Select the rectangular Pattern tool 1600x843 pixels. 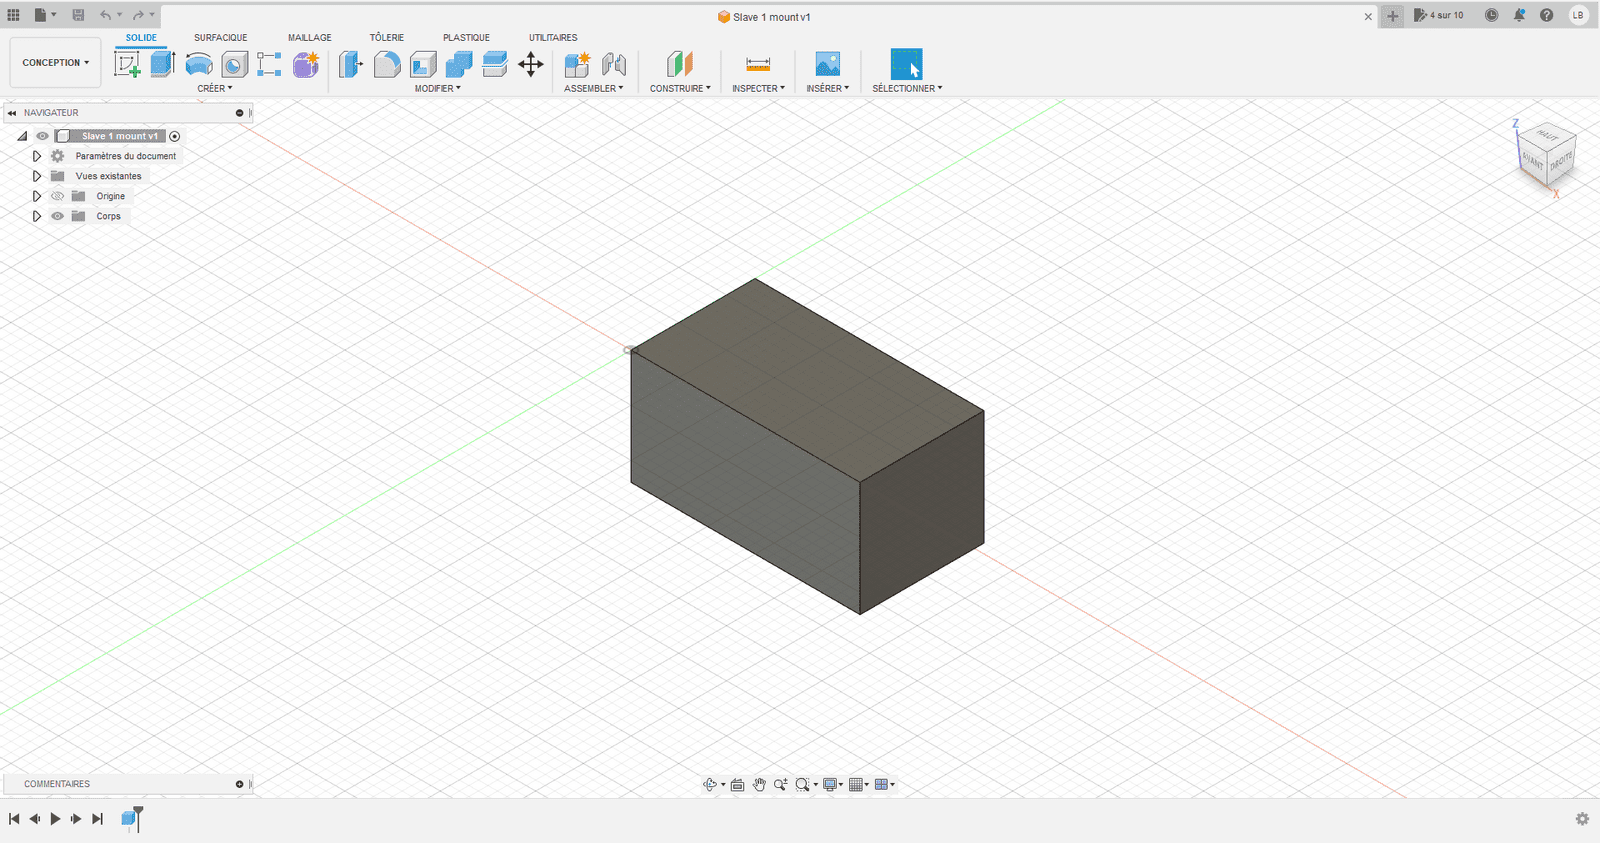coord(269,65)
